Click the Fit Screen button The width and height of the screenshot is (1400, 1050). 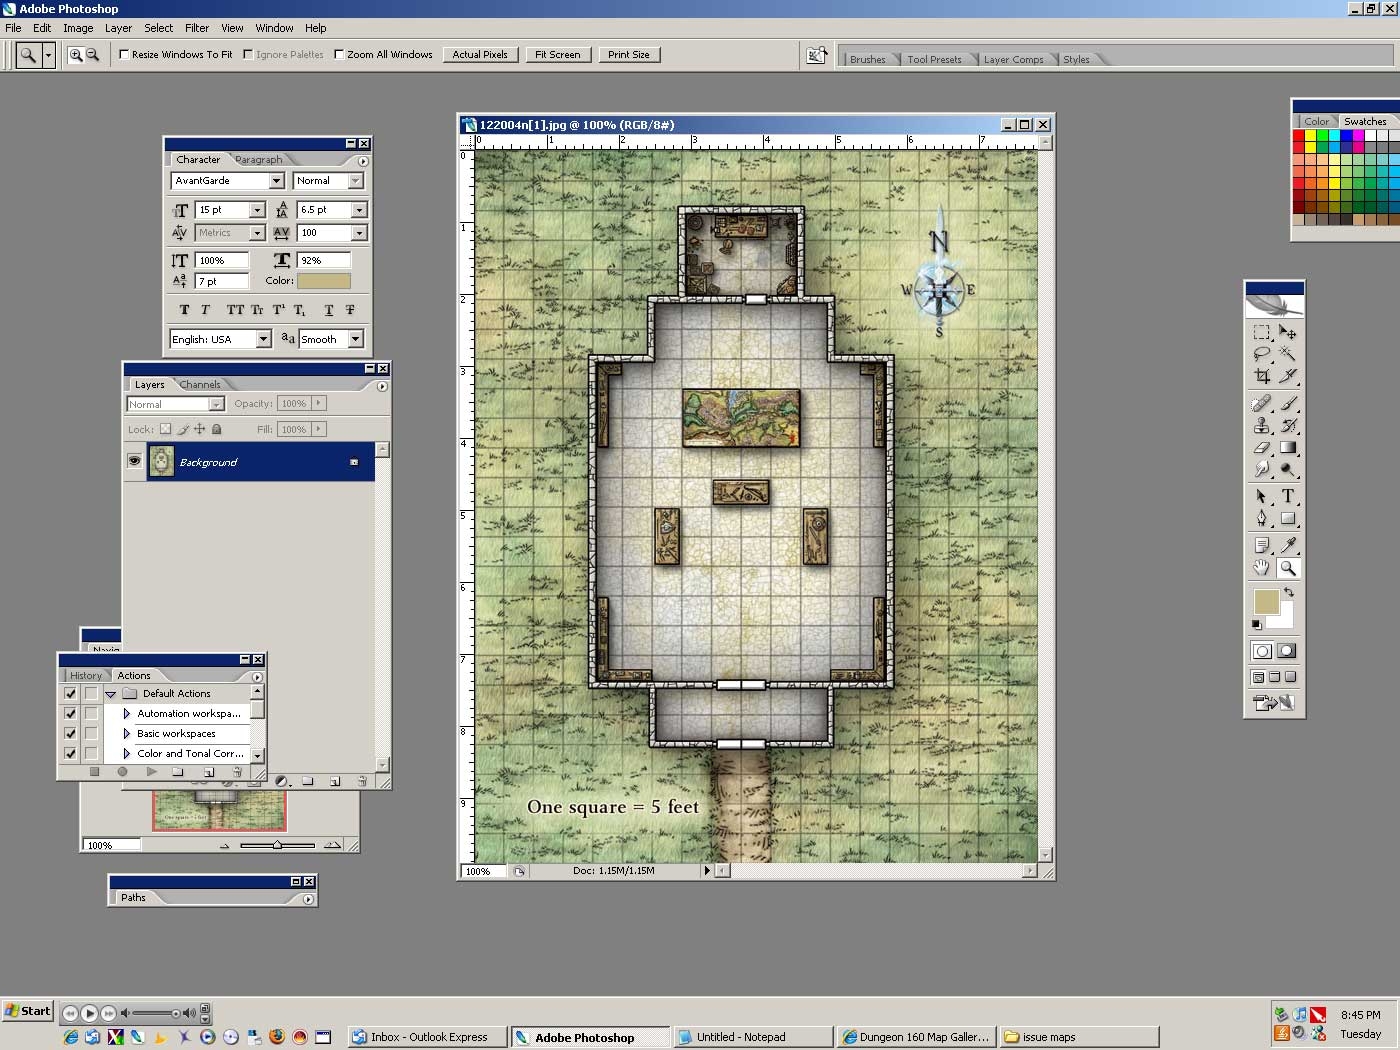(557, 55)
